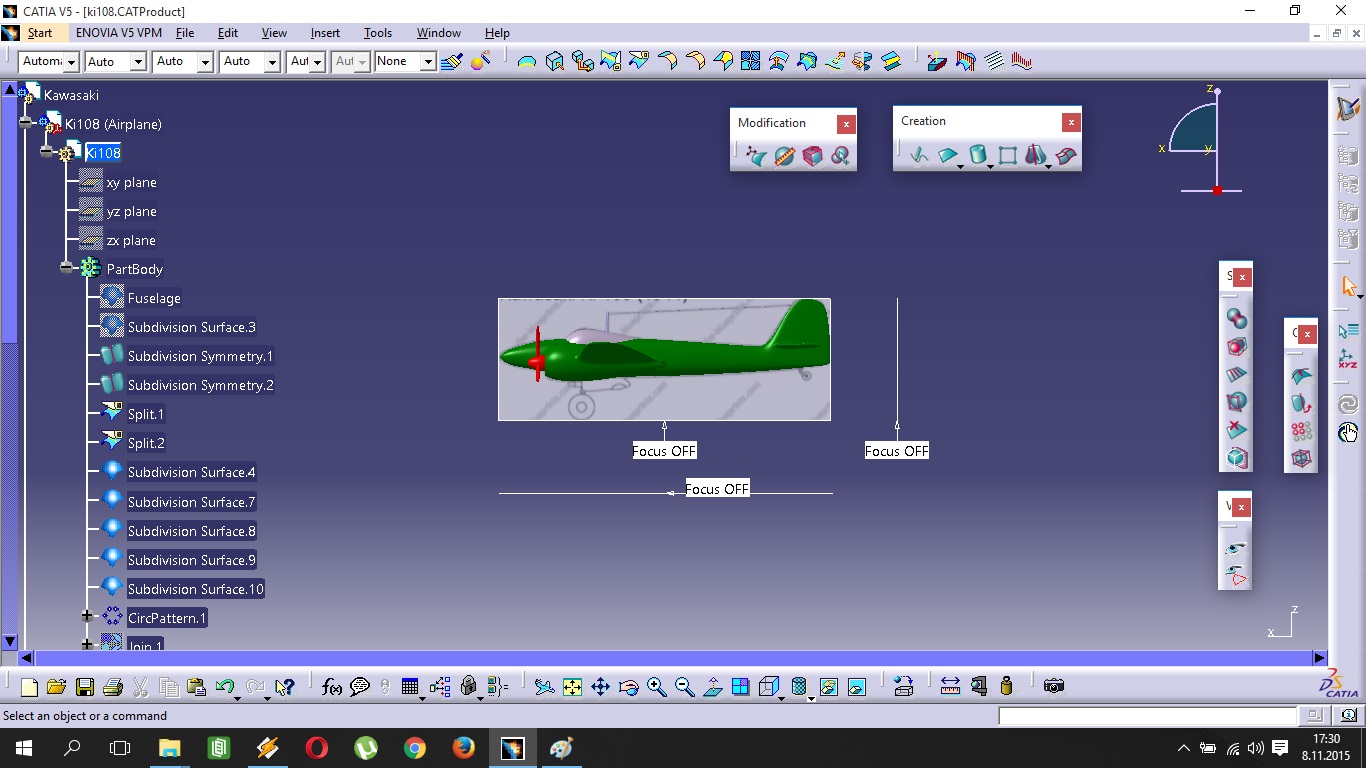Click the Multi-View quad window icon
Screen dimensions: 1366x768
(x=740, y=687)
